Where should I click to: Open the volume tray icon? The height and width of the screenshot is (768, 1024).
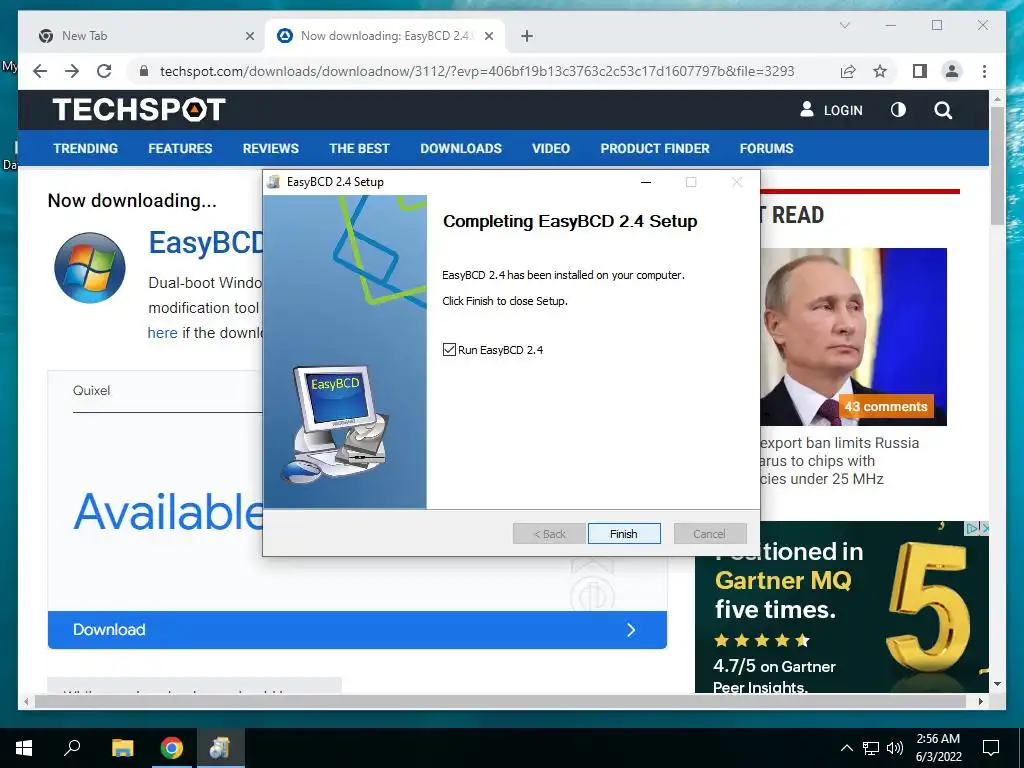[x=895, y=748]
